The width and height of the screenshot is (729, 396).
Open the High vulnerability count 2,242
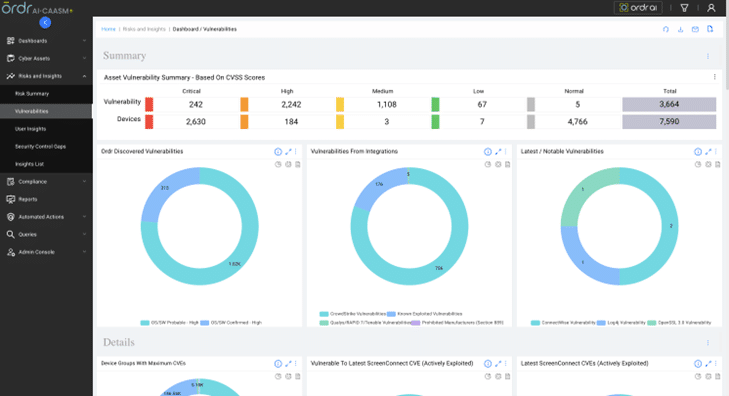(x=292, y=105)
